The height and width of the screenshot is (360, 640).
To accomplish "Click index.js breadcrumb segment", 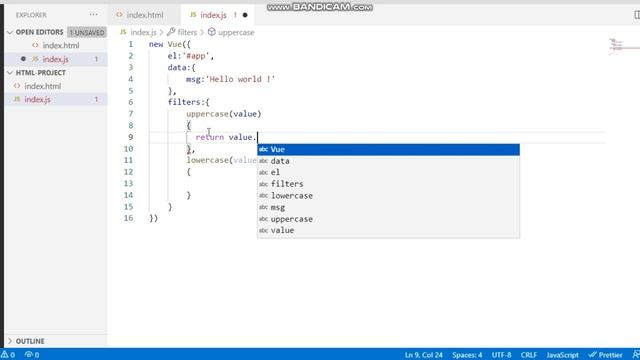I will click(143, 32).
